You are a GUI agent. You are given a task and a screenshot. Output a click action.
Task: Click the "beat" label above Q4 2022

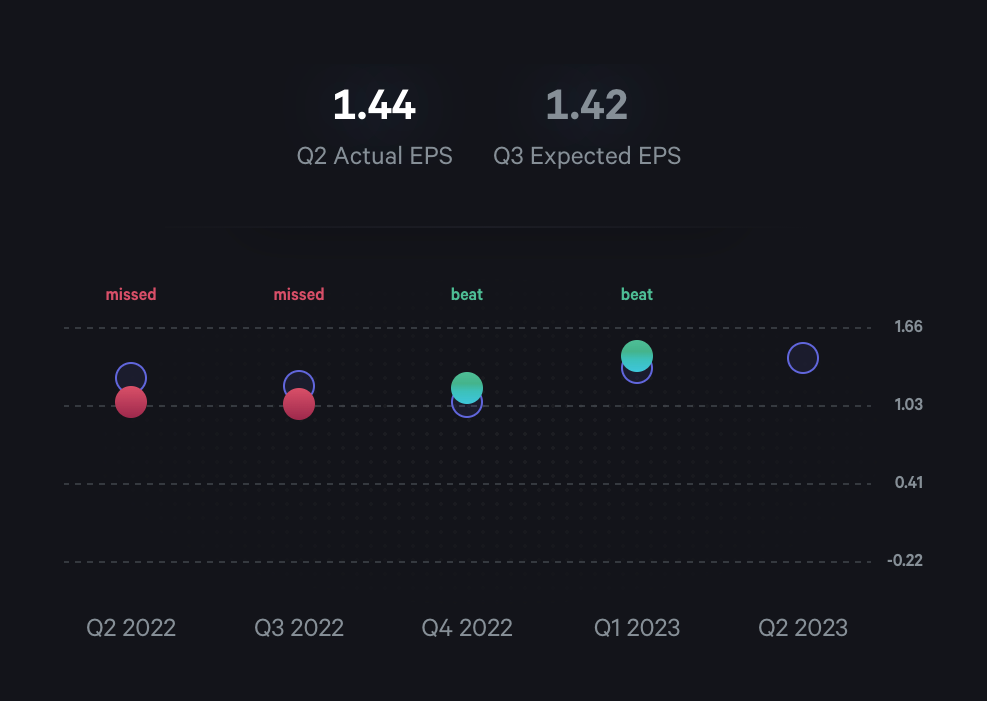tap(467, 294)
